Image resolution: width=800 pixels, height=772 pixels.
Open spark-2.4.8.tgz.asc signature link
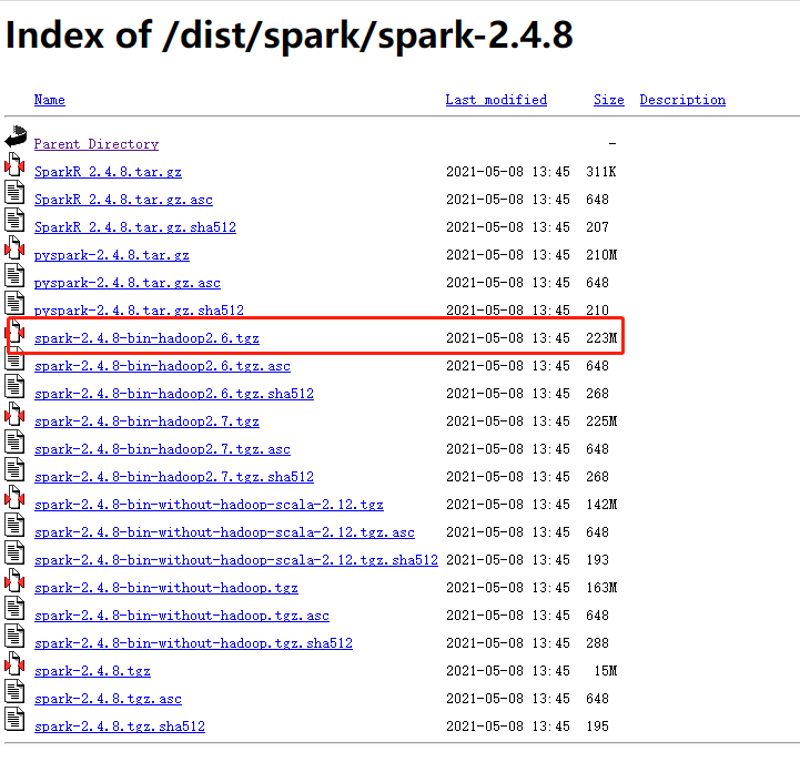point(108,699)
